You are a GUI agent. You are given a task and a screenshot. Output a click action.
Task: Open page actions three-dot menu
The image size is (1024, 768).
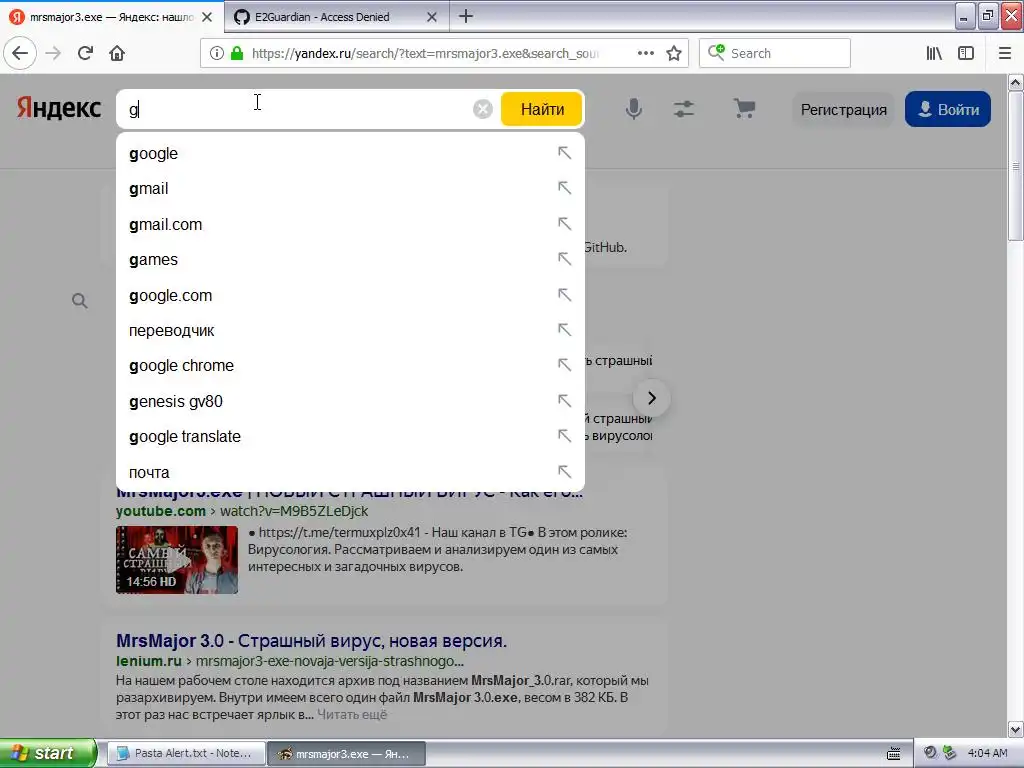(x=646, y=54)
